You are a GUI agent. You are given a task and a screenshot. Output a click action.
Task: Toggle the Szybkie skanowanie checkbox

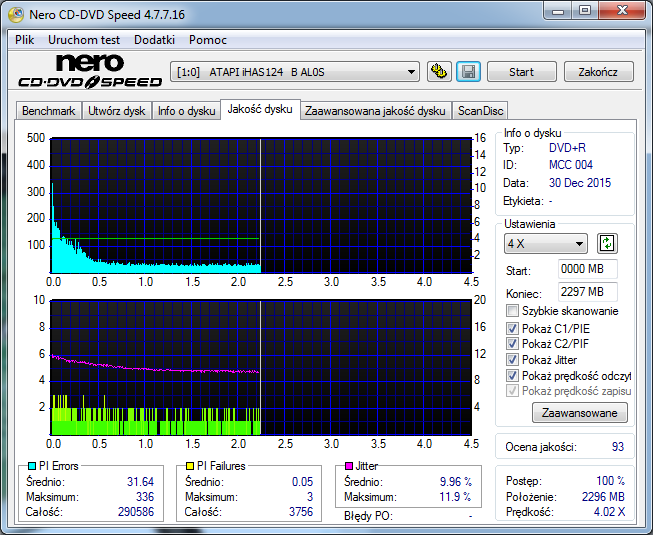pos(512,311)
